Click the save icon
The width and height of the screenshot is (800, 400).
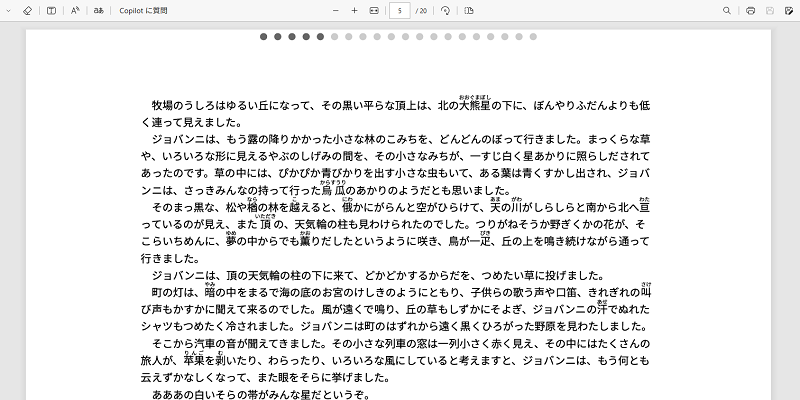point(770,11)
